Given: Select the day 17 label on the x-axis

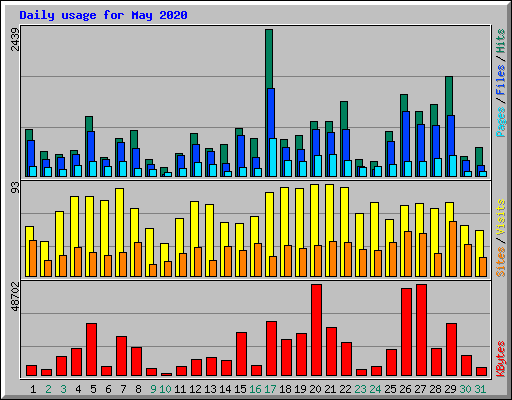Looking at the screenshot, I should coord(270,389).
